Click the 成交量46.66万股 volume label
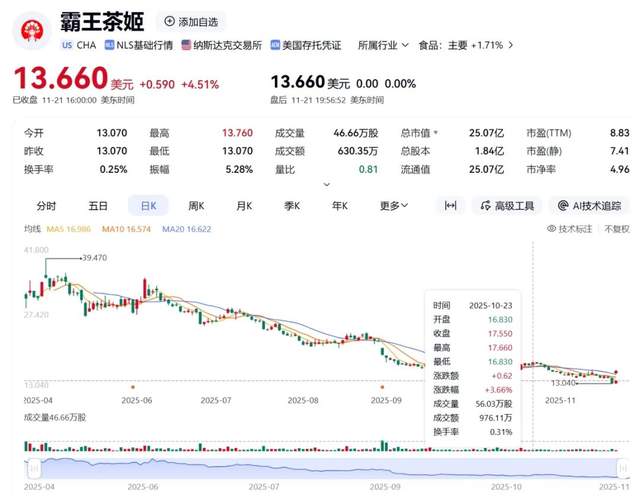This screenshot has height=500, width=640. point(55,417)
